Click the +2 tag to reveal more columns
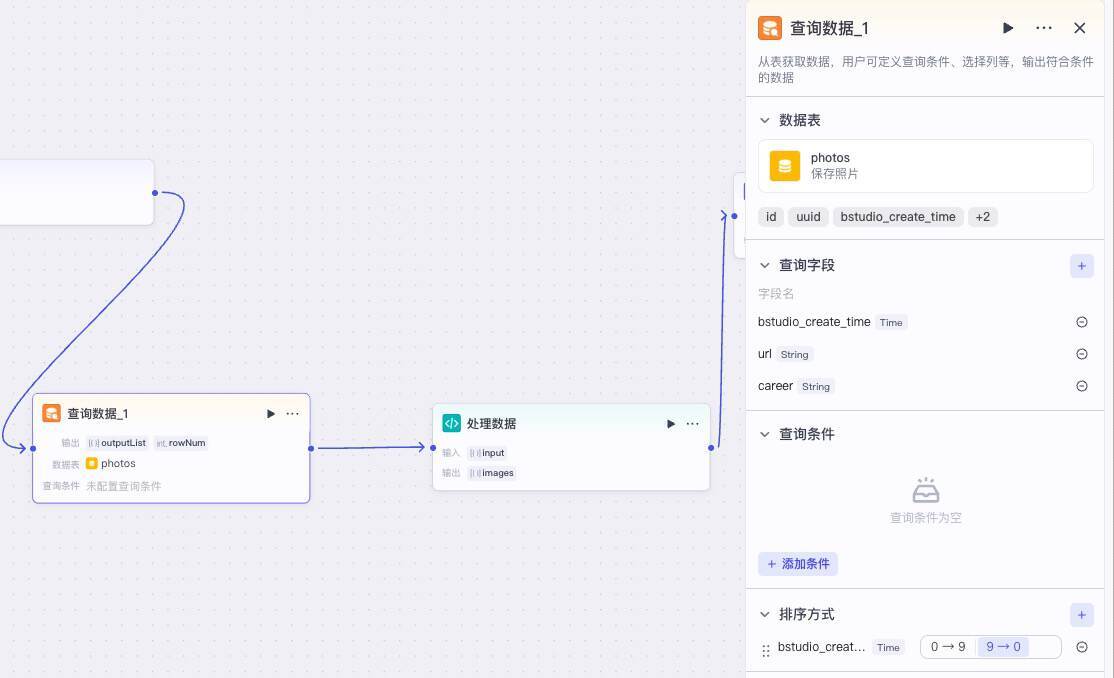1114x678 pixels. click(x=982, y=216)
